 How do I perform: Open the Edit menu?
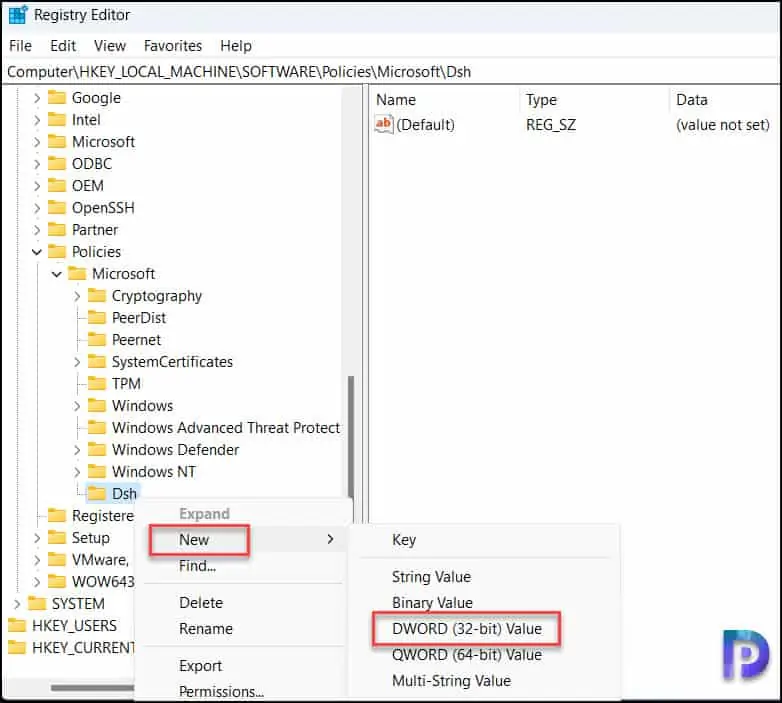coord(63,46)
